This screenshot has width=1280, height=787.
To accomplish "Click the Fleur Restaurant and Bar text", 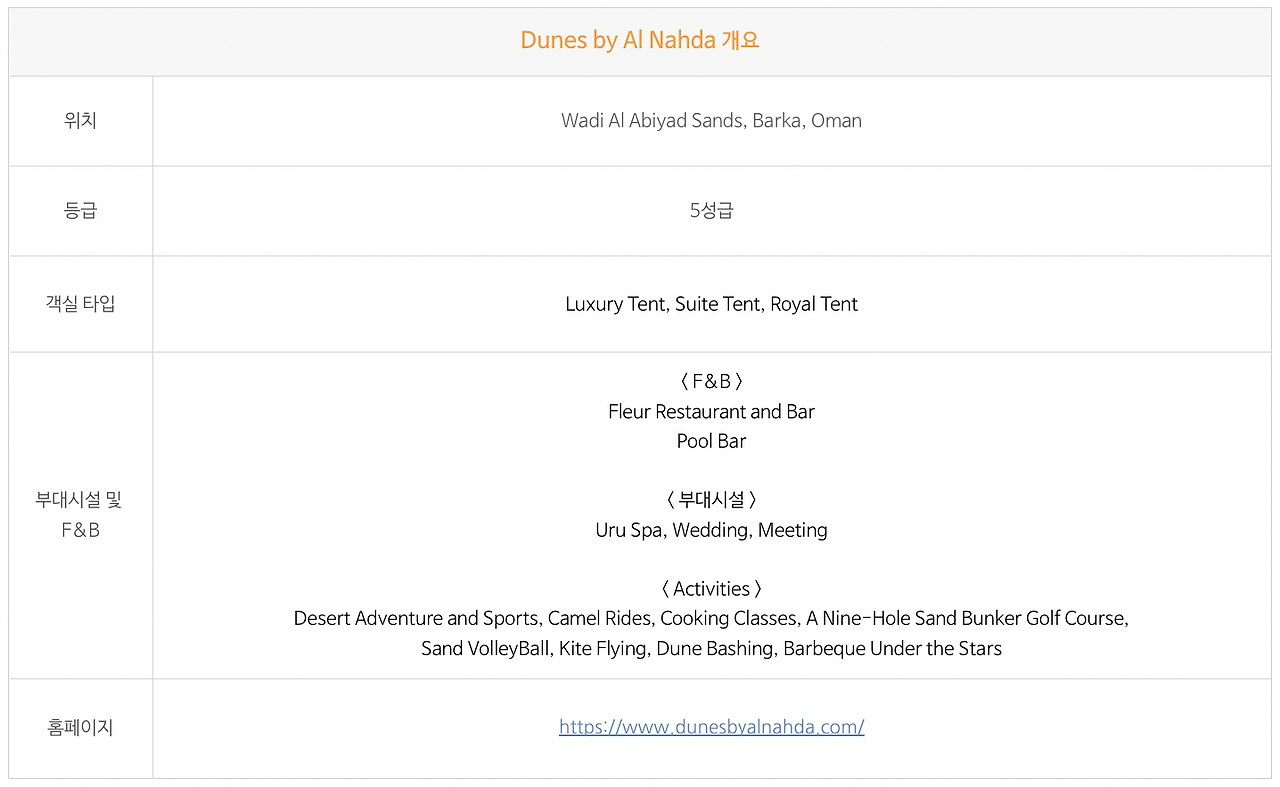I will [x=711, y=411].
